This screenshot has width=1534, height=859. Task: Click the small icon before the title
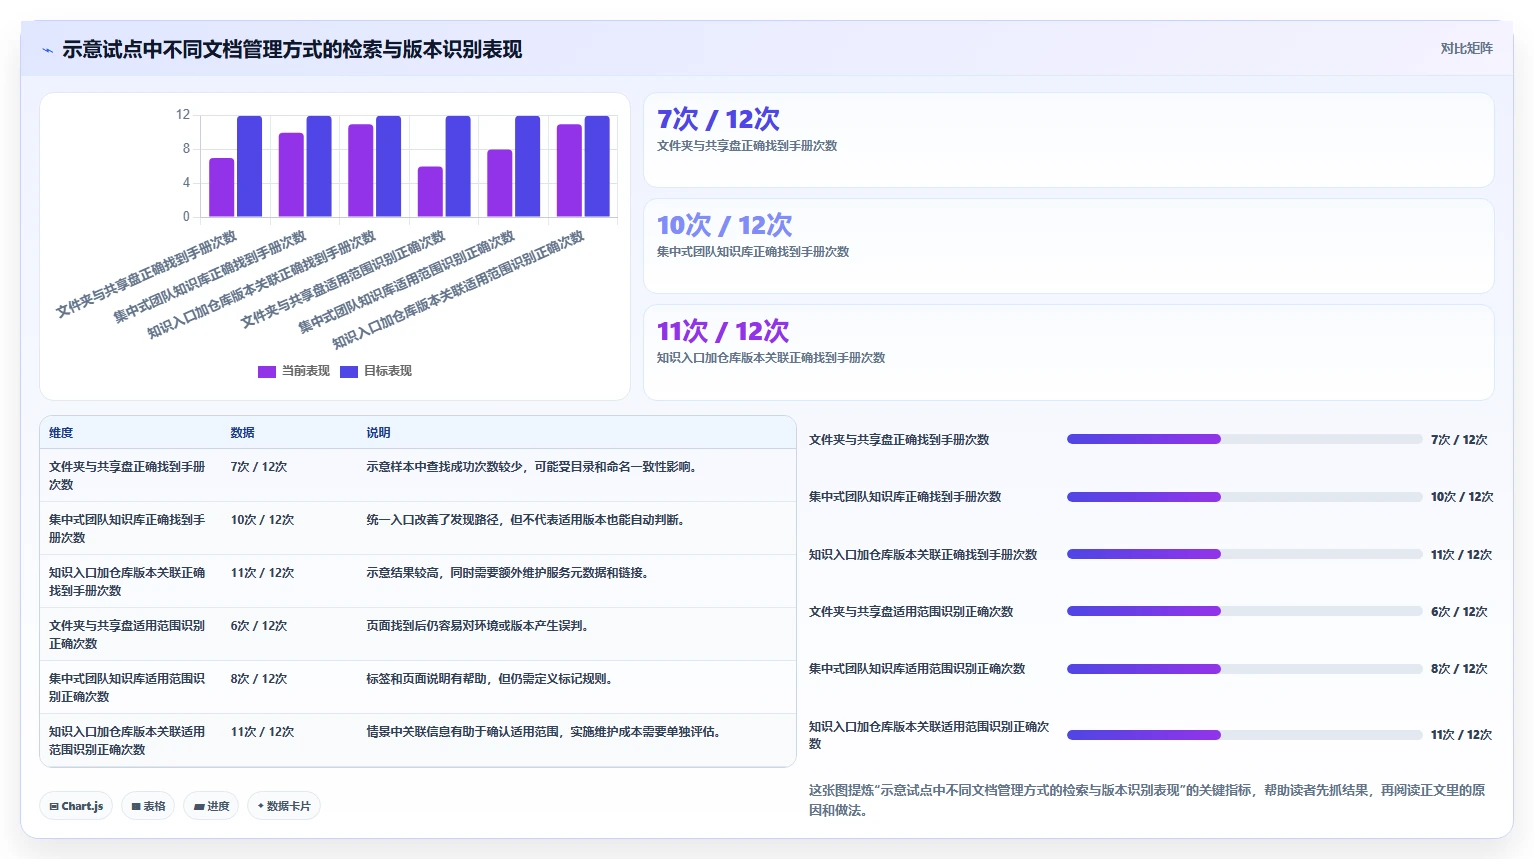click(47, 50)
